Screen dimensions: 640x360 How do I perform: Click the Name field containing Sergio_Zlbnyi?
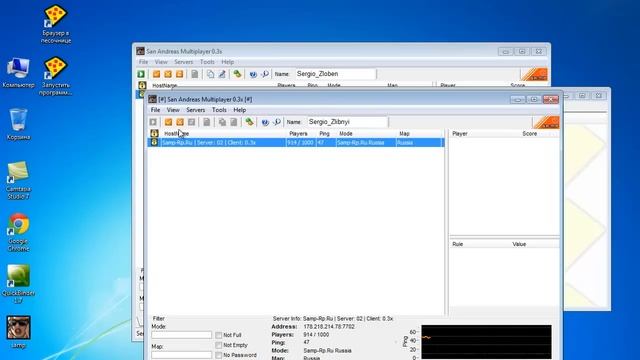click(347, 122)
